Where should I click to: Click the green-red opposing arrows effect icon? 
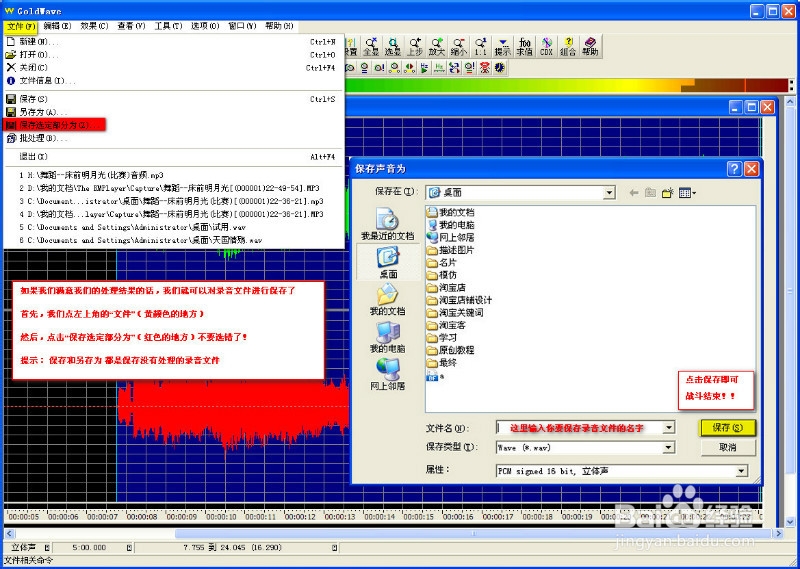[x=409, y=67]
